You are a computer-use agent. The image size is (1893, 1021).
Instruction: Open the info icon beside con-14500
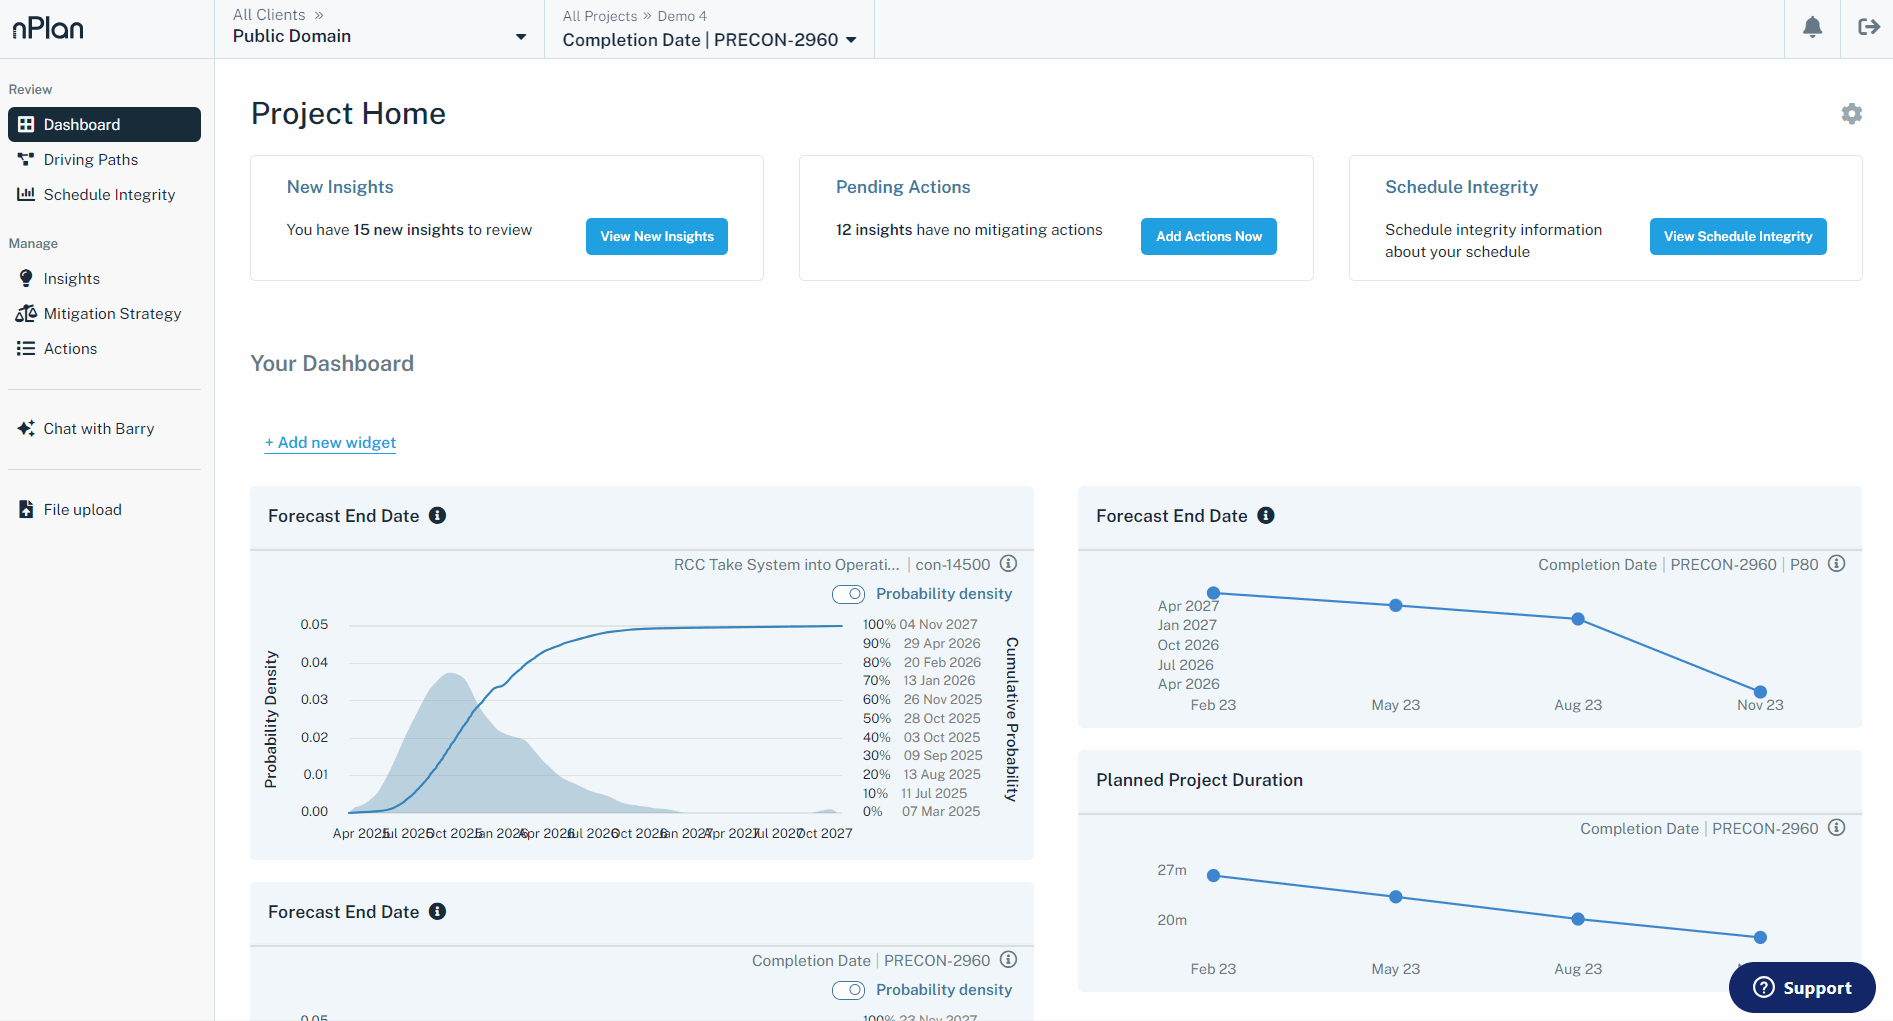coord(1009,564)
